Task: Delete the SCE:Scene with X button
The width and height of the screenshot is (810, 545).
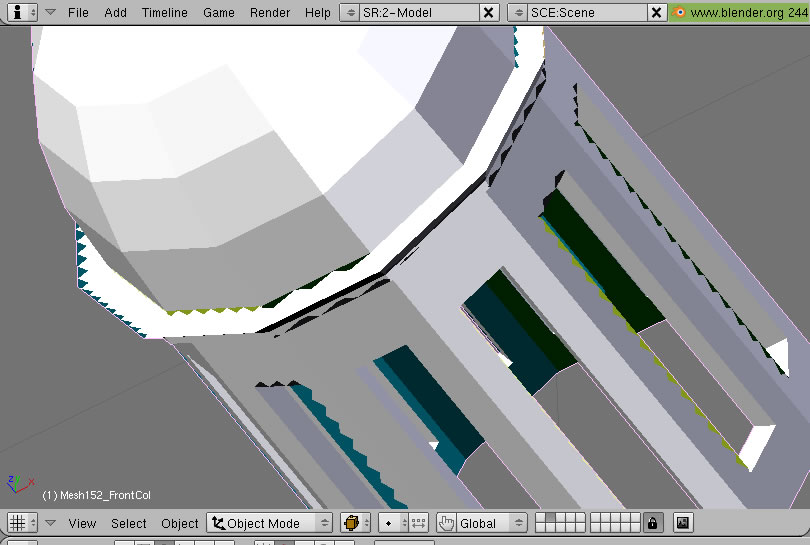Action: coord(656,13)
